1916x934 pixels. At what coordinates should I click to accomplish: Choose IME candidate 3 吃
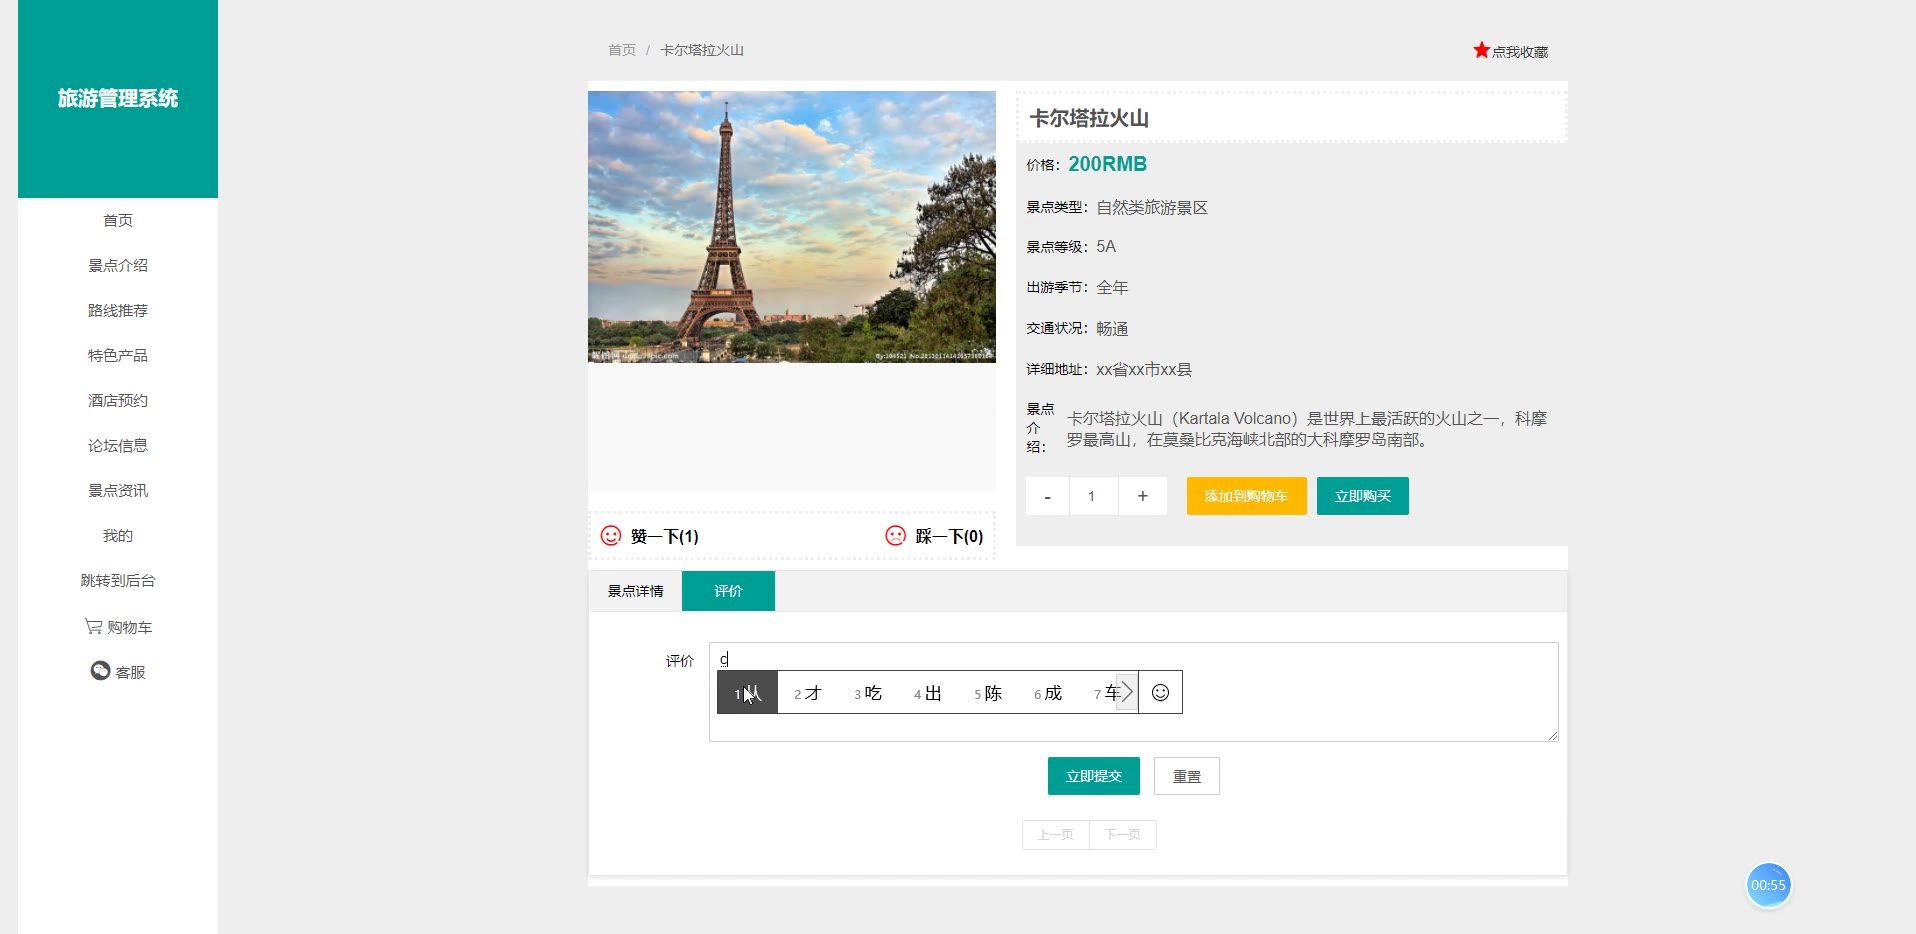coord(867,693)
